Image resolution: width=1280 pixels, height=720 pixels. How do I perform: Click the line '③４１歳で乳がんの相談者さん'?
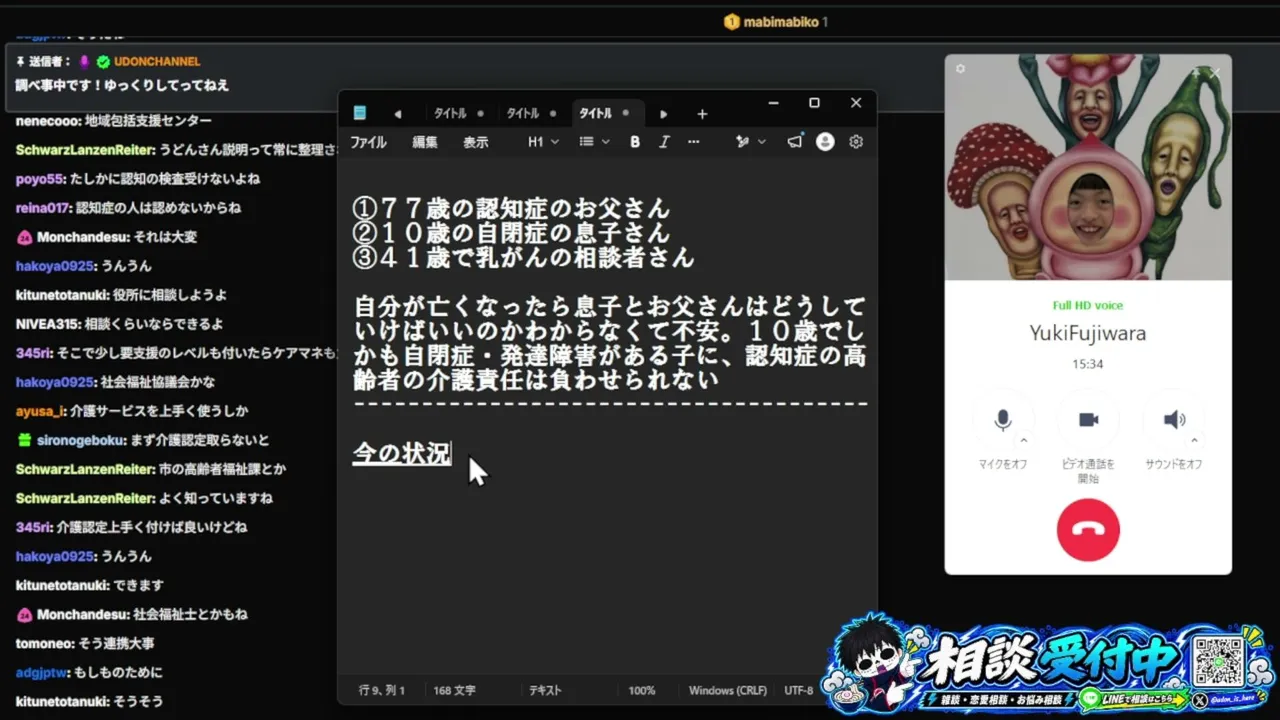pos(523,257)
